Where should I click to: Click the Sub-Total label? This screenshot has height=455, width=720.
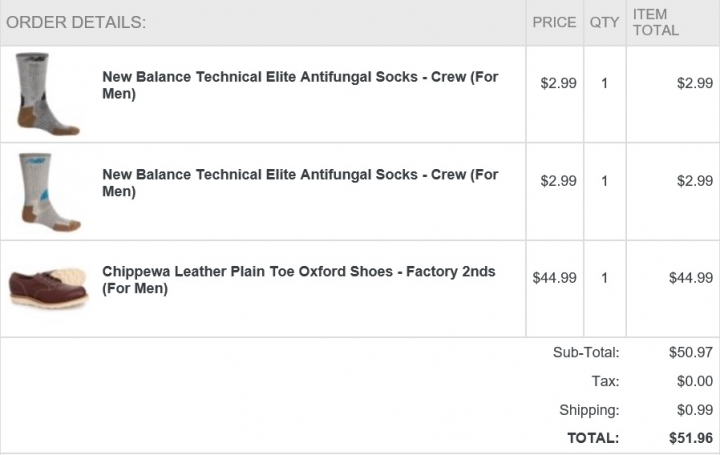click(586, 352)
